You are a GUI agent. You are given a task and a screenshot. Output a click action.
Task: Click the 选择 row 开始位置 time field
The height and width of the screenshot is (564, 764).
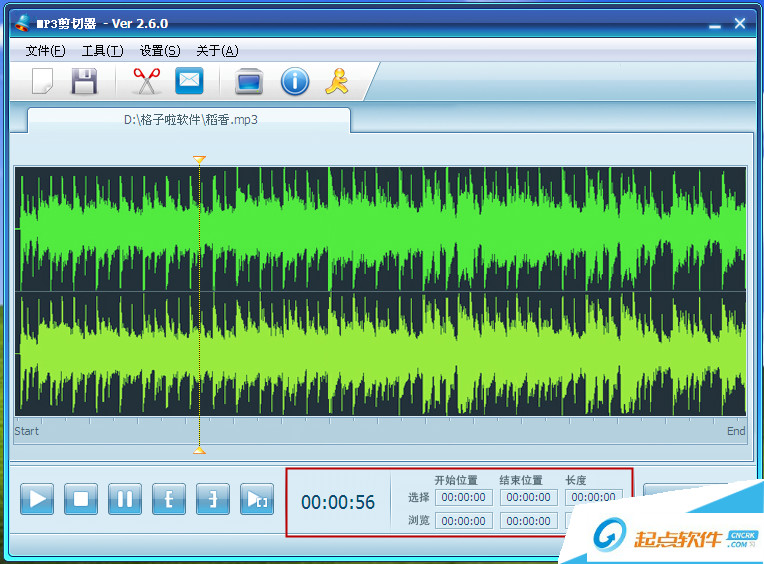[463, 497]
